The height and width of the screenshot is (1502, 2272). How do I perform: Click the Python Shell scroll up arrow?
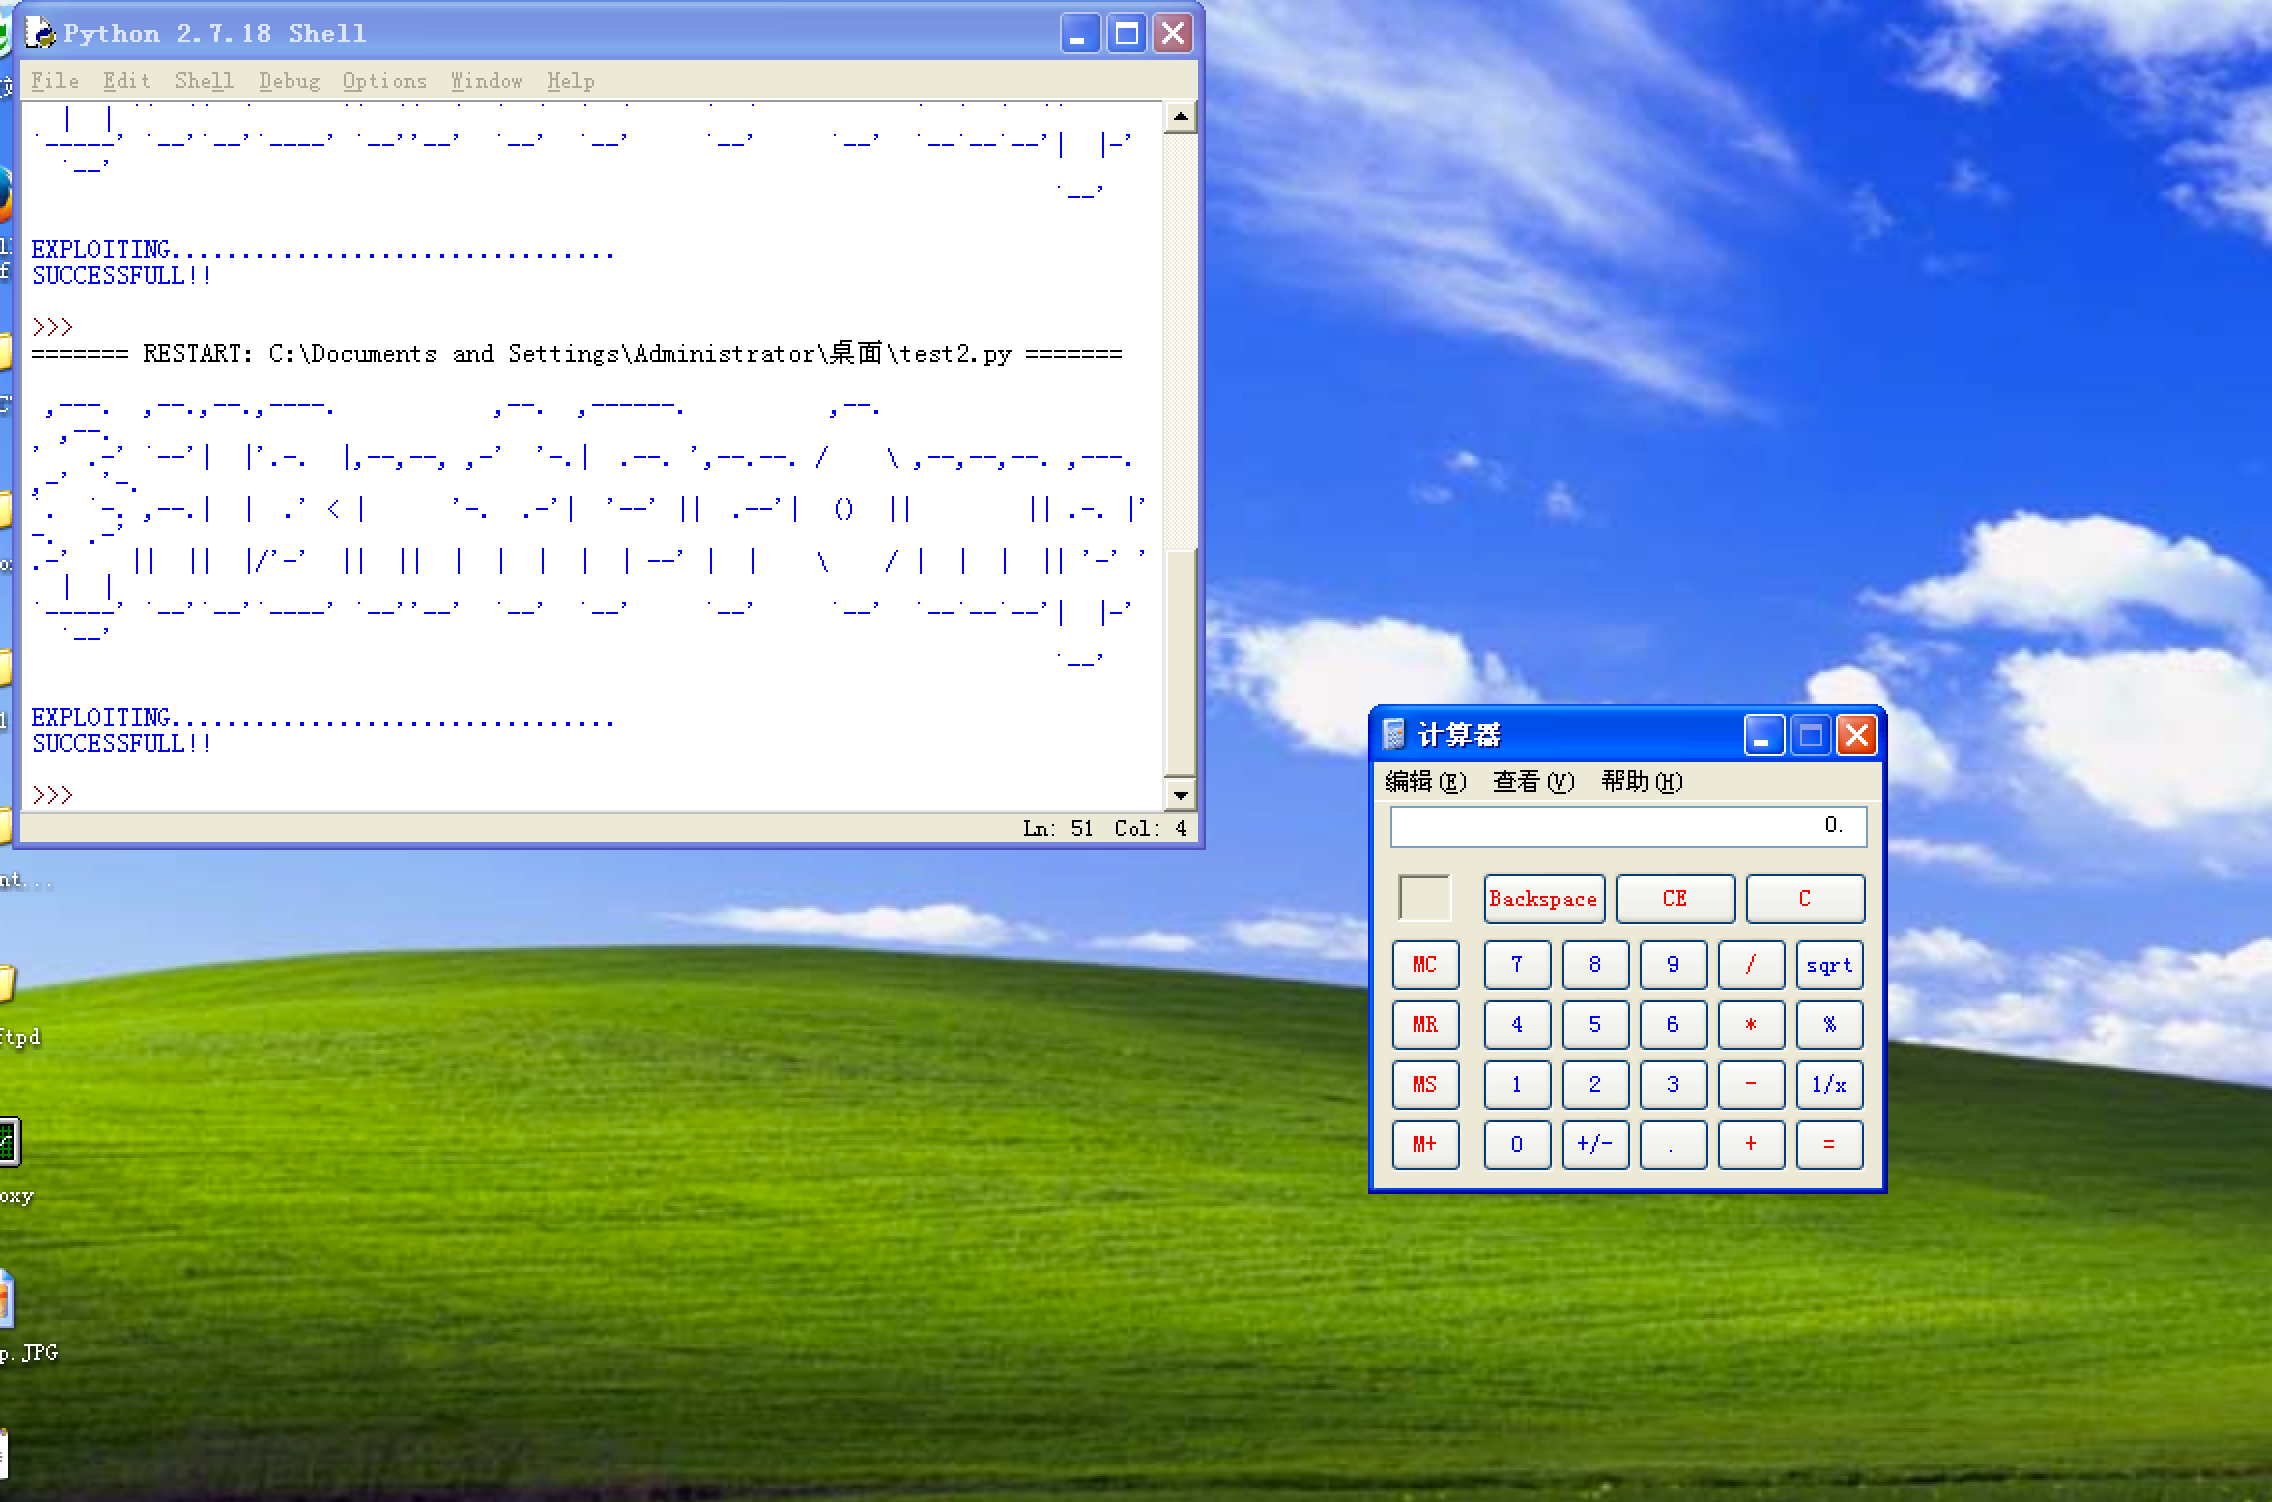(1181, 117)
